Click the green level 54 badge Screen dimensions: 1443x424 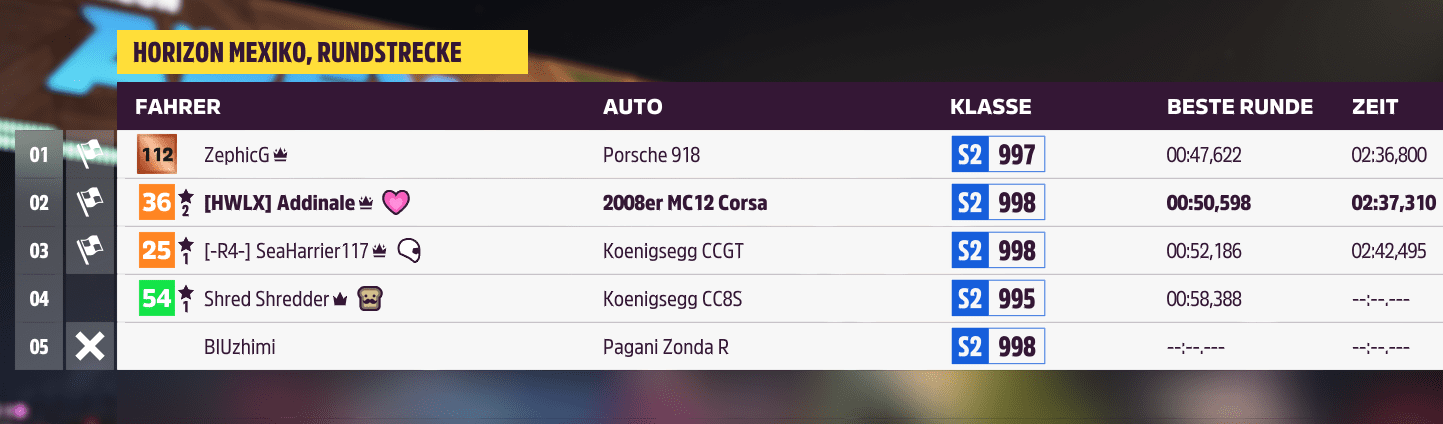click(157, 298)
